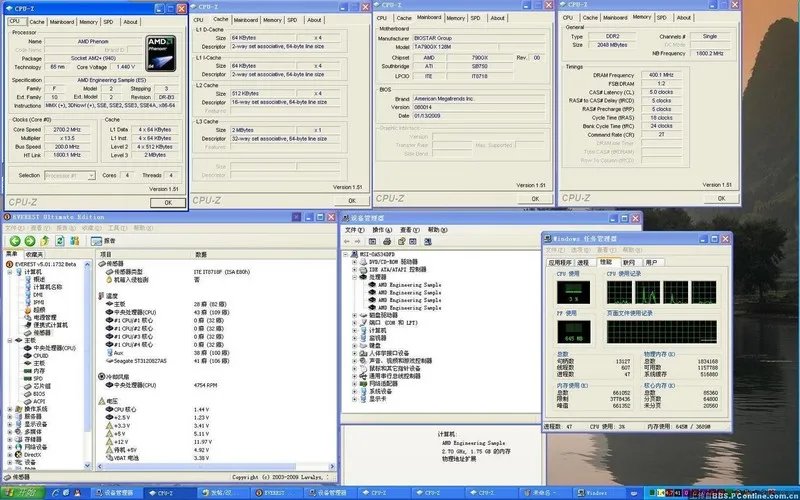Click EVEREST's green forward arrow icon

pyautogui.click(x=30, y=241)
